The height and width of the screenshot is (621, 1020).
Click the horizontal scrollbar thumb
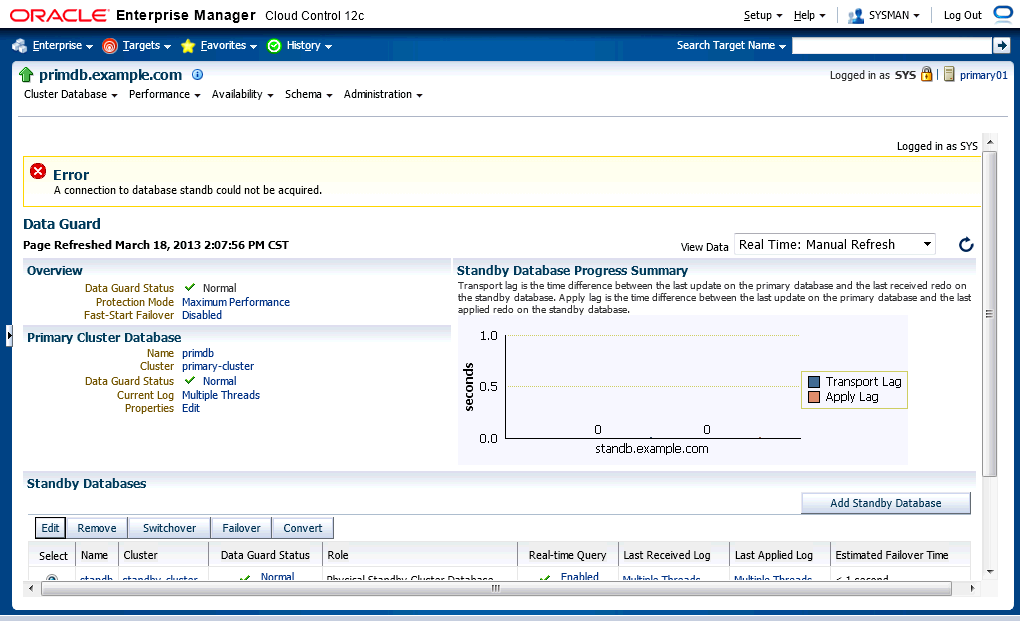tap(496, 588)
